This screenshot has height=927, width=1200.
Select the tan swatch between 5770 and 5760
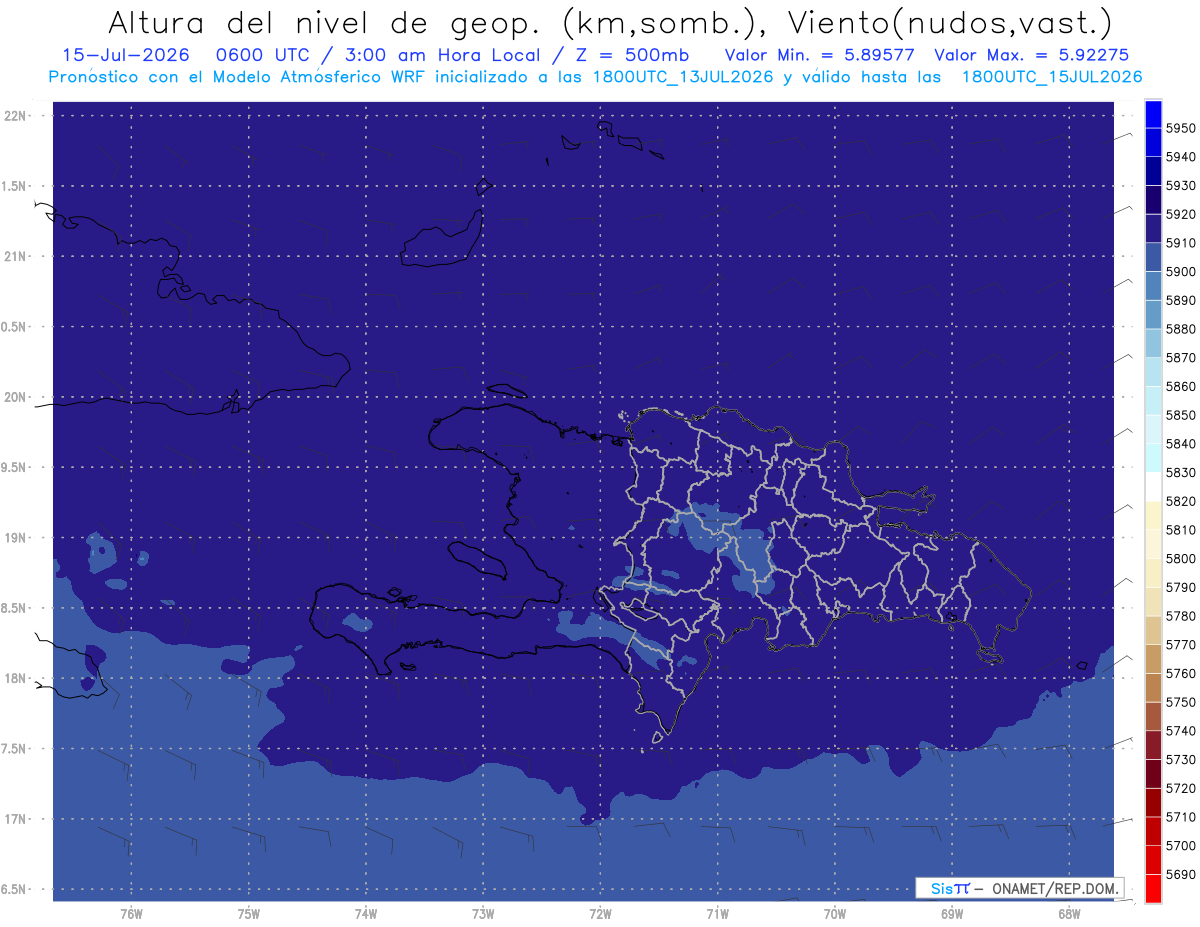(x=1152, y=659)
